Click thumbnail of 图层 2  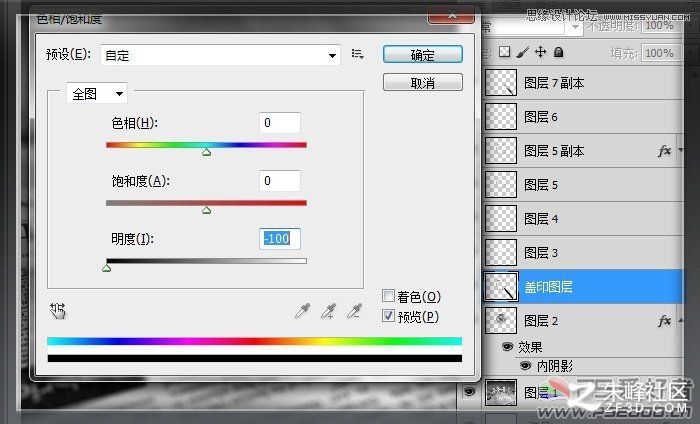501,320
